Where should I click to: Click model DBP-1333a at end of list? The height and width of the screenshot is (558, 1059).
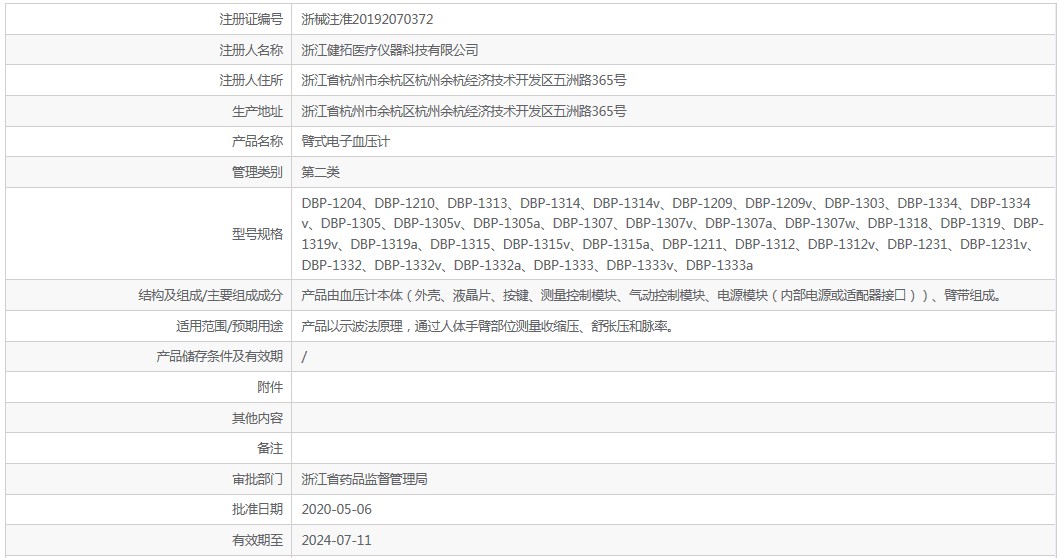(719, 265)
